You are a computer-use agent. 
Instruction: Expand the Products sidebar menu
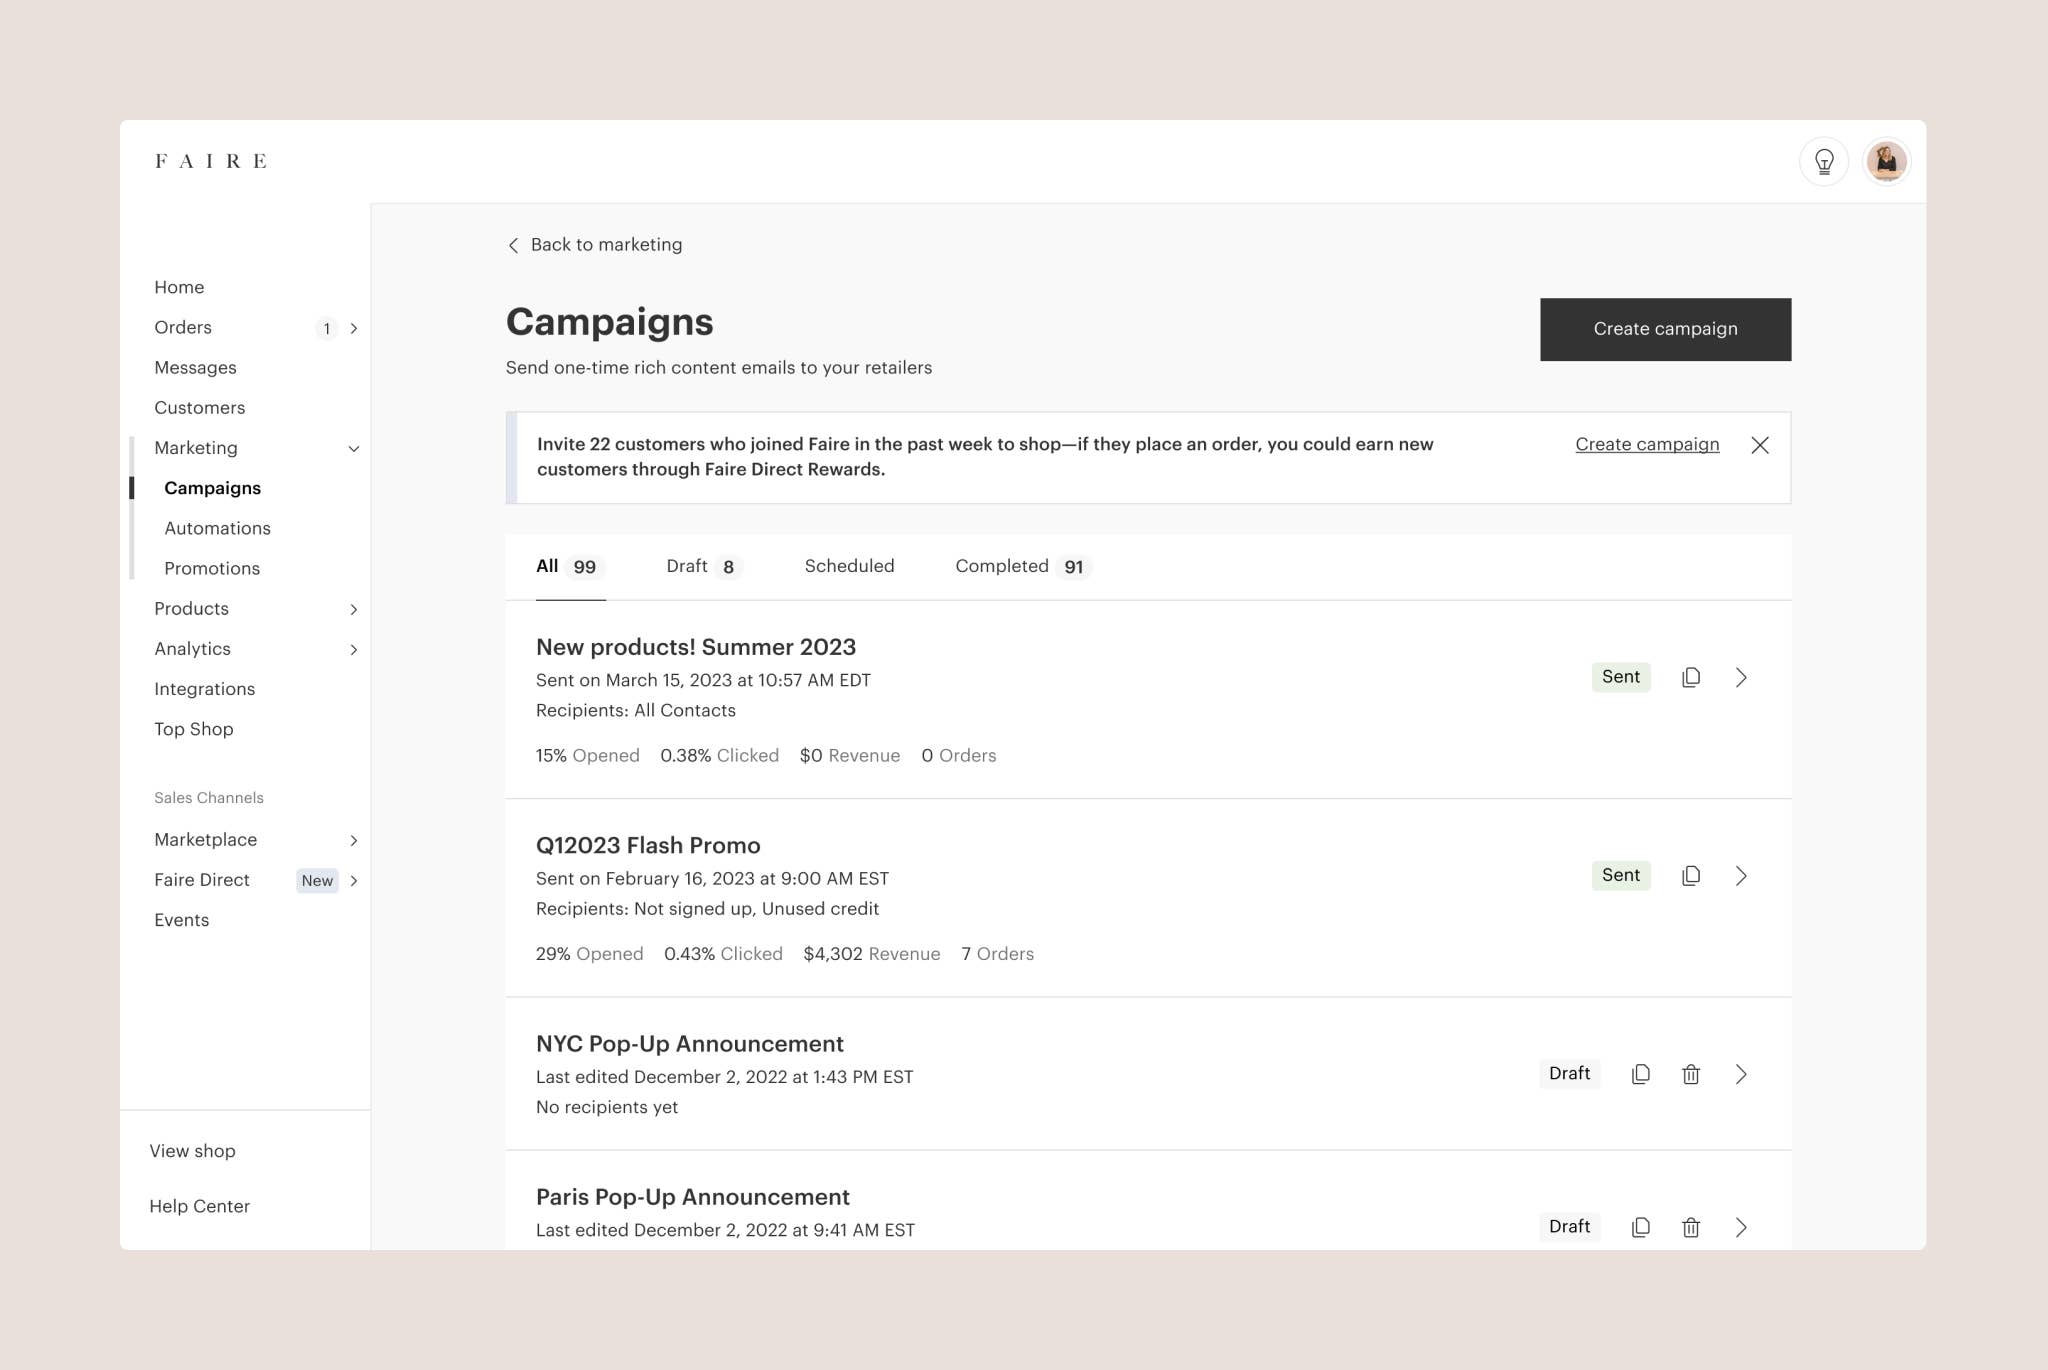click(353, 609)
